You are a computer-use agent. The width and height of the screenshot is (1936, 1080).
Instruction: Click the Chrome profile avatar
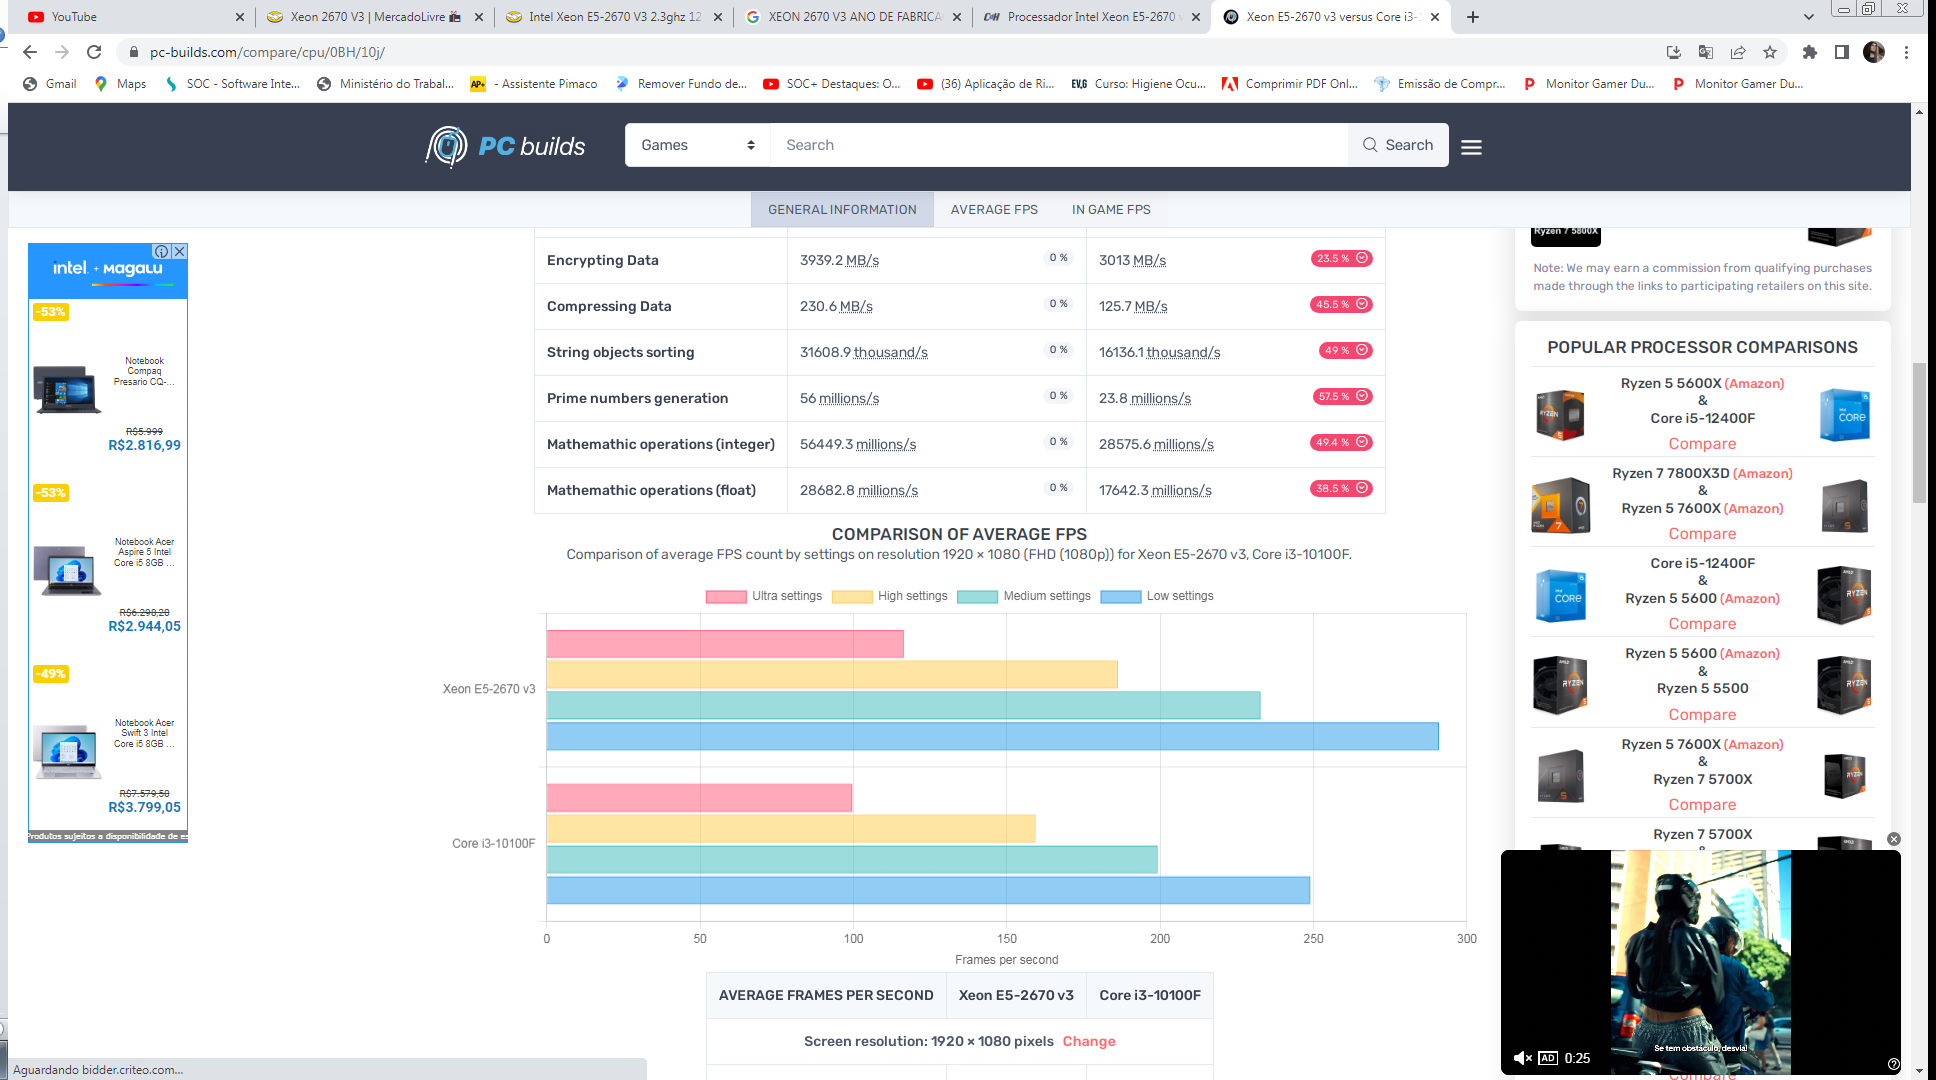(1874, 52)
